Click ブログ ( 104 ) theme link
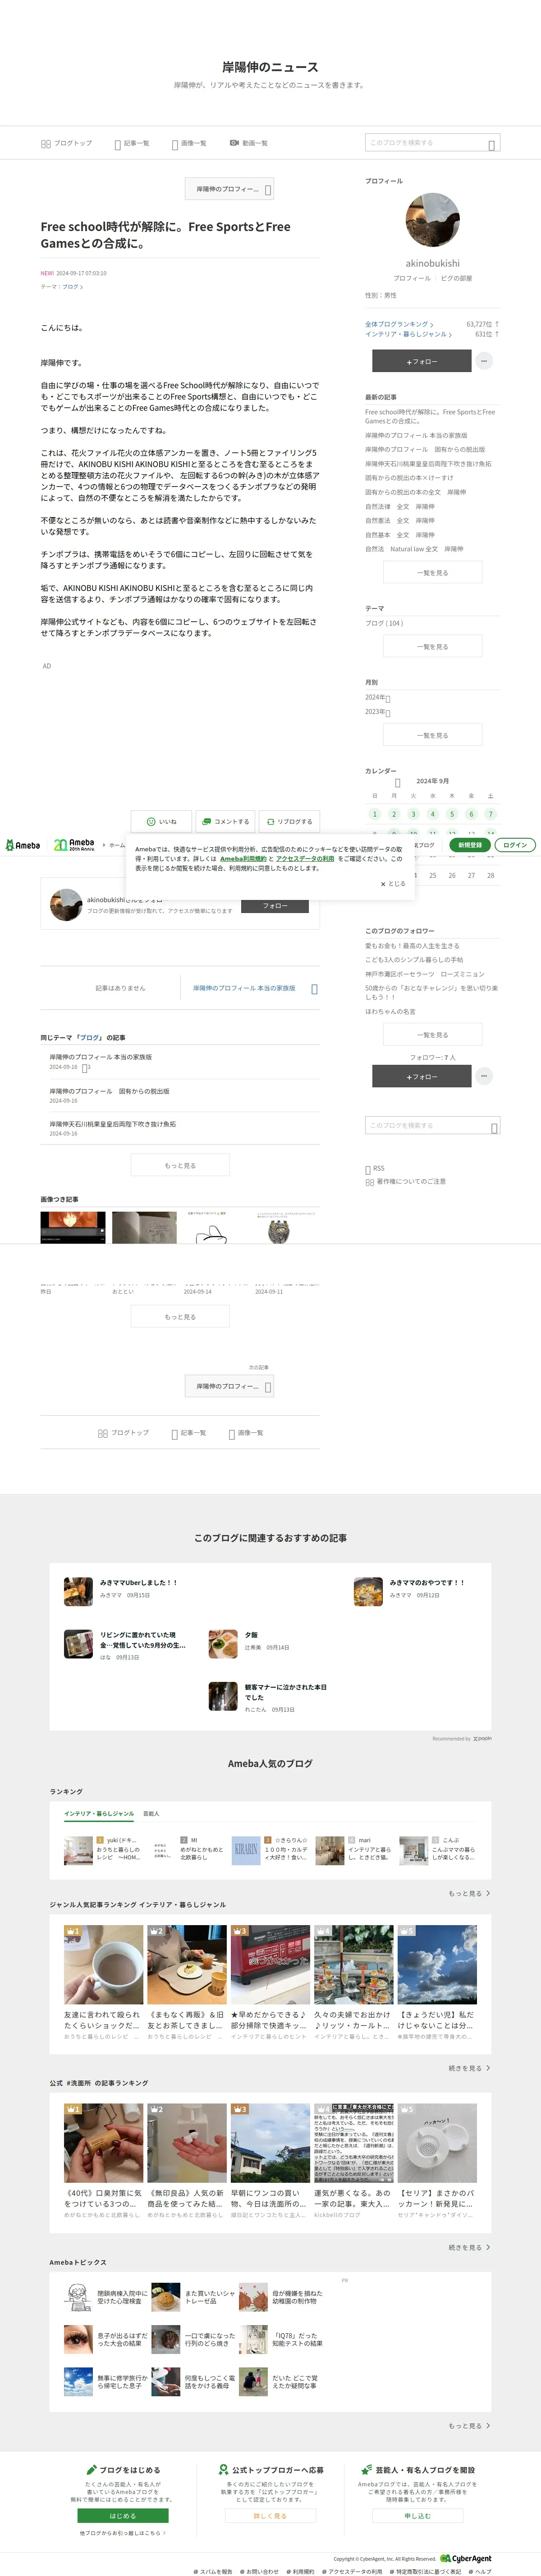This screenshot has width=541, height=2576. pos(384,623)
